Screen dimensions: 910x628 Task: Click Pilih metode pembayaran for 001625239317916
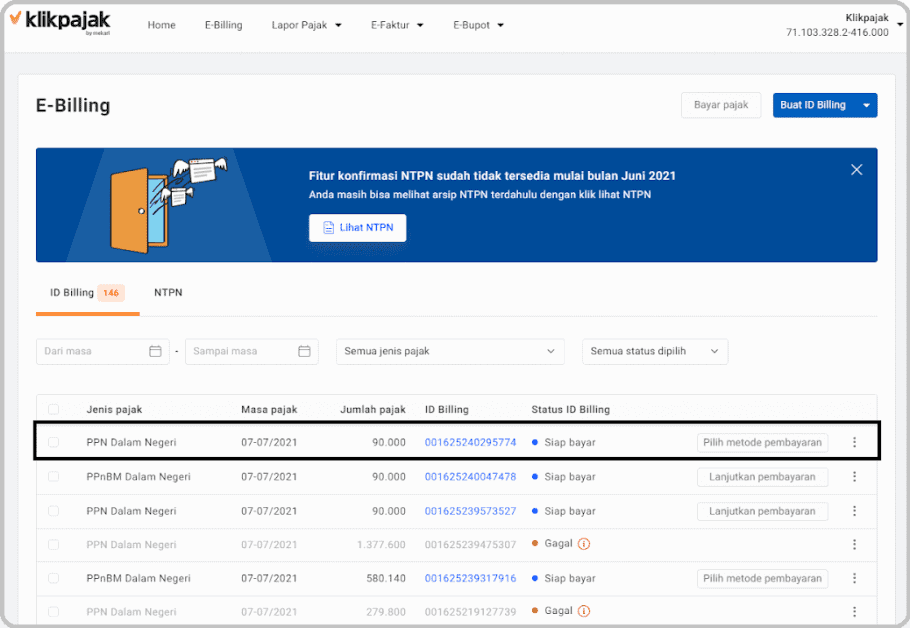[762, 578]
